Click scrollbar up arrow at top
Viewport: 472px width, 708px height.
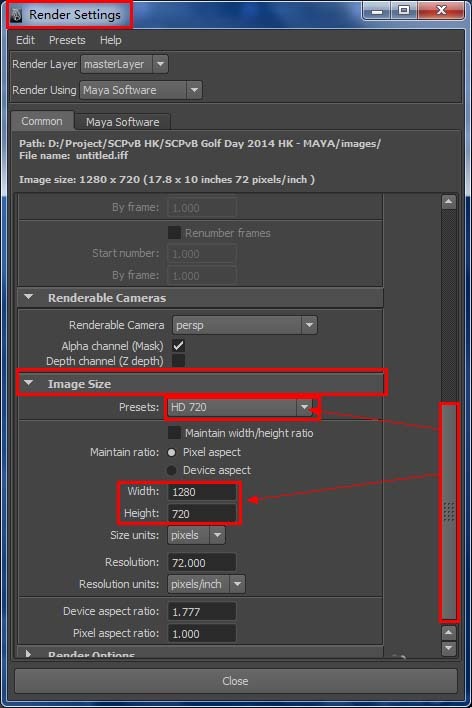[x=449, y=202]
